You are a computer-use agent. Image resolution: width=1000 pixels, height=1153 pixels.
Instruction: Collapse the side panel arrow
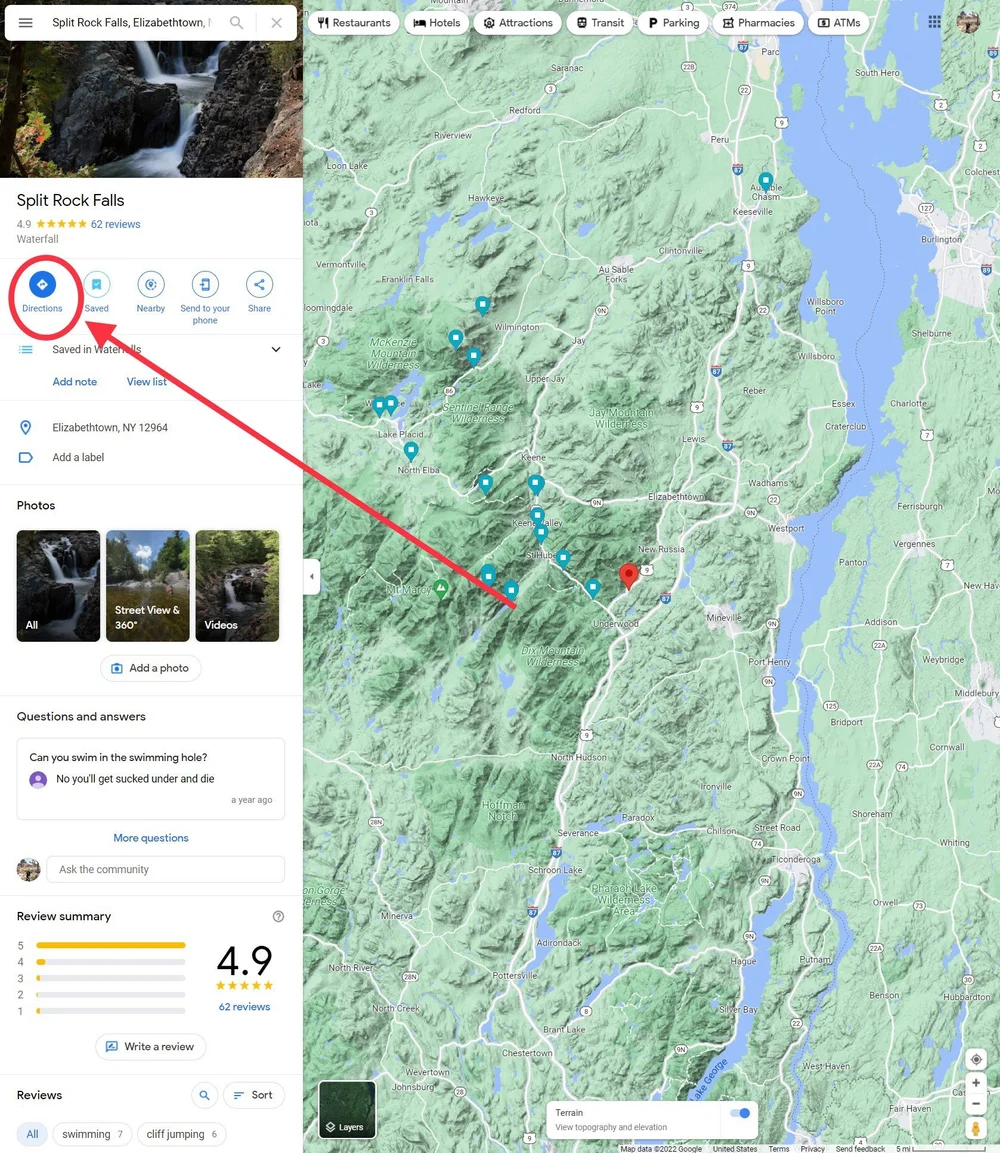tap(312, 576)
